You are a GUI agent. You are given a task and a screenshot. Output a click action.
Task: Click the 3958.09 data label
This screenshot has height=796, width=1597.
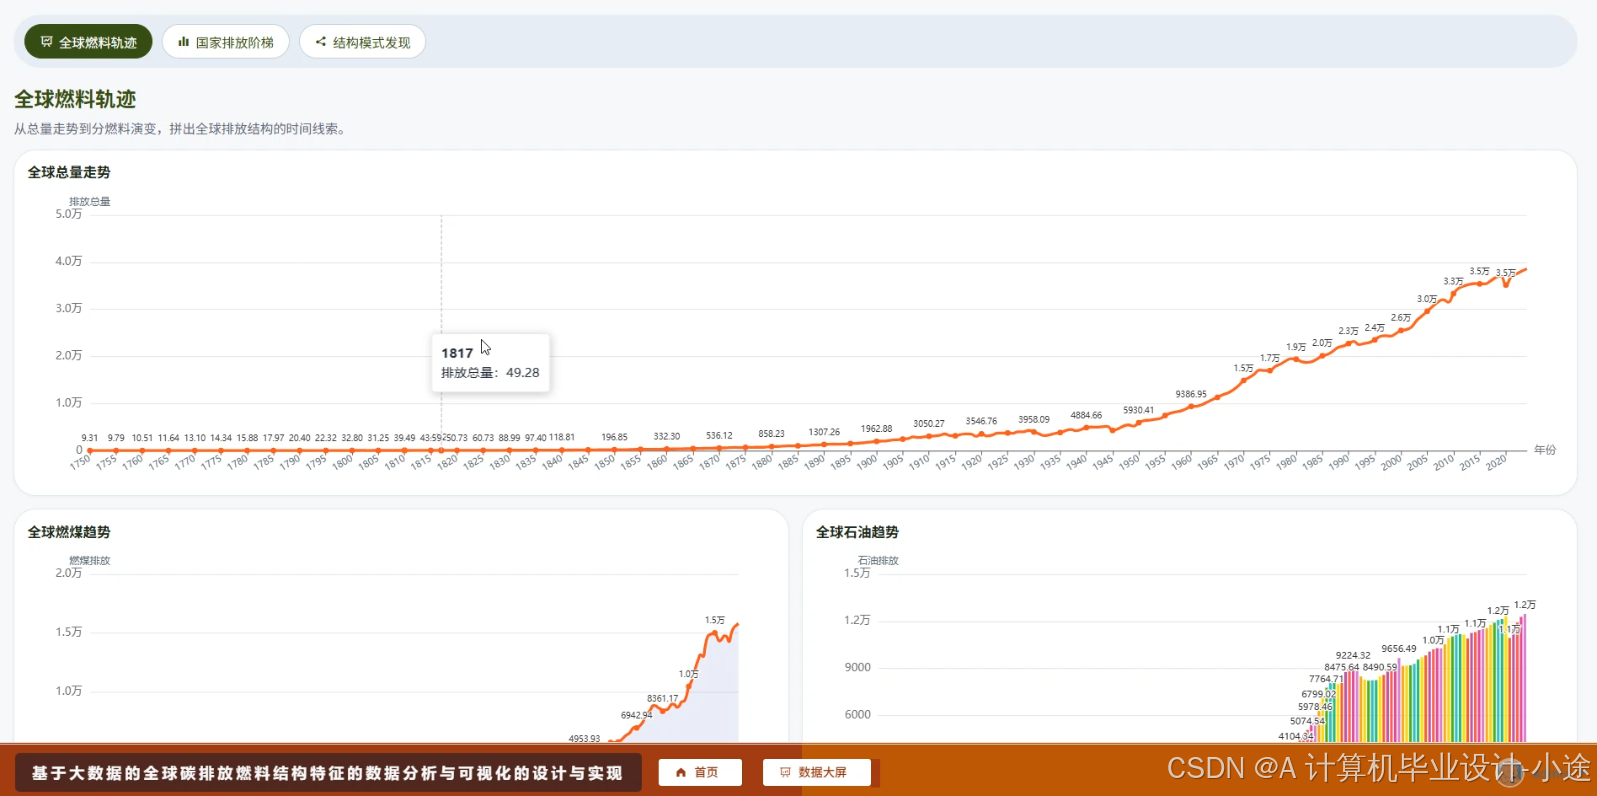coord(1034,419)
